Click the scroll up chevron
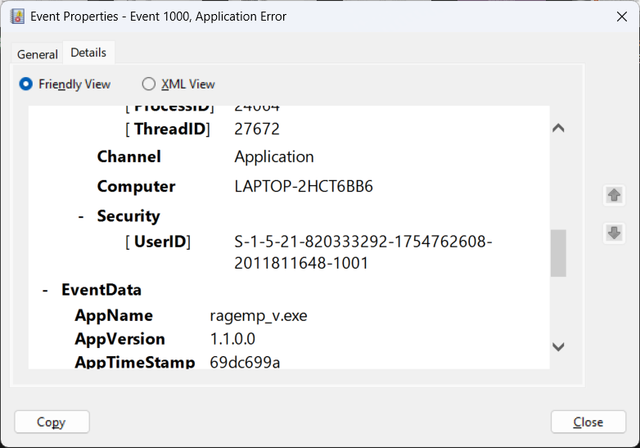 [x=558, y=128]
